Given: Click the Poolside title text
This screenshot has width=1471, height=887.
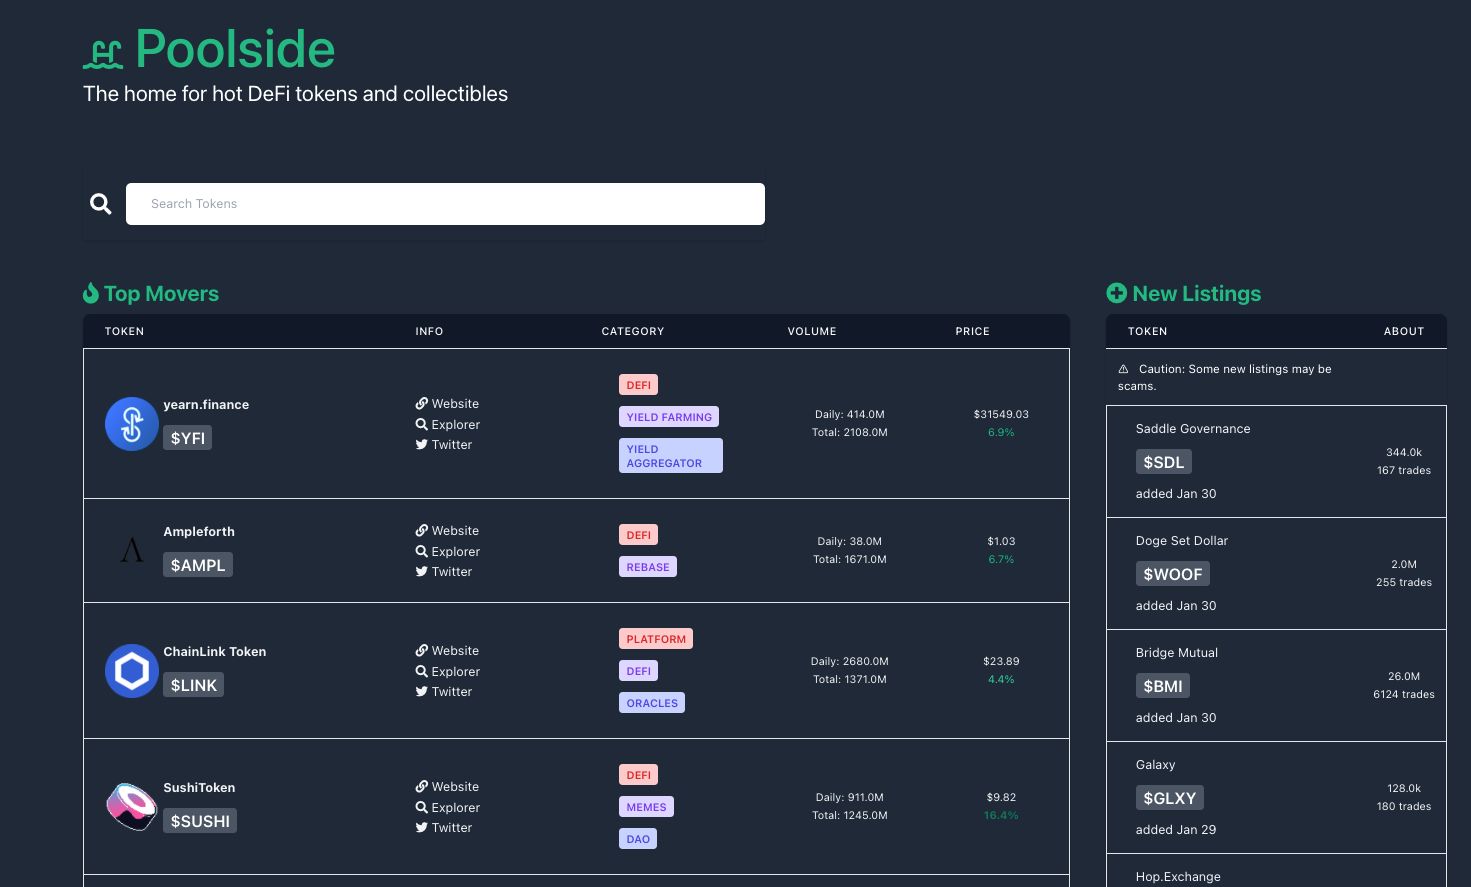Looking at the screenshot, I should tap(235, 49).
